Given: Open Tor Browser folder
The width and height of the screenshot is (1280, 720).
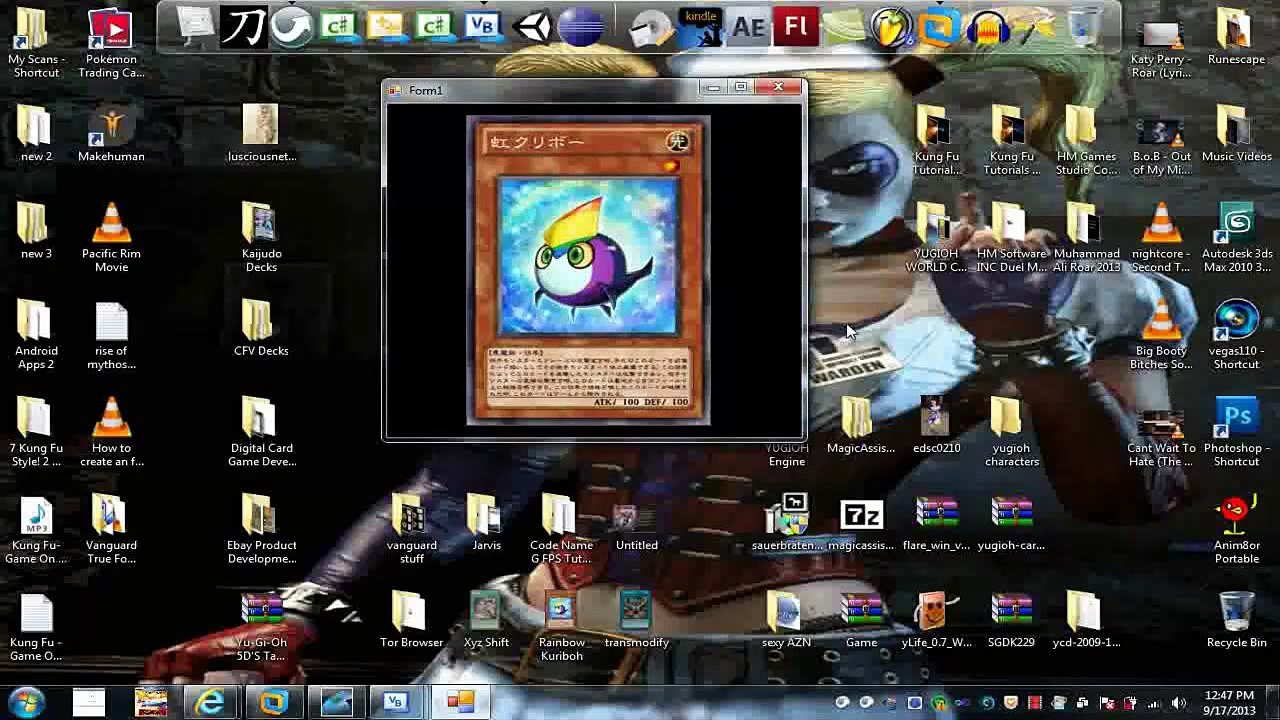Looking at the screenshot, I should click(411, 620).
